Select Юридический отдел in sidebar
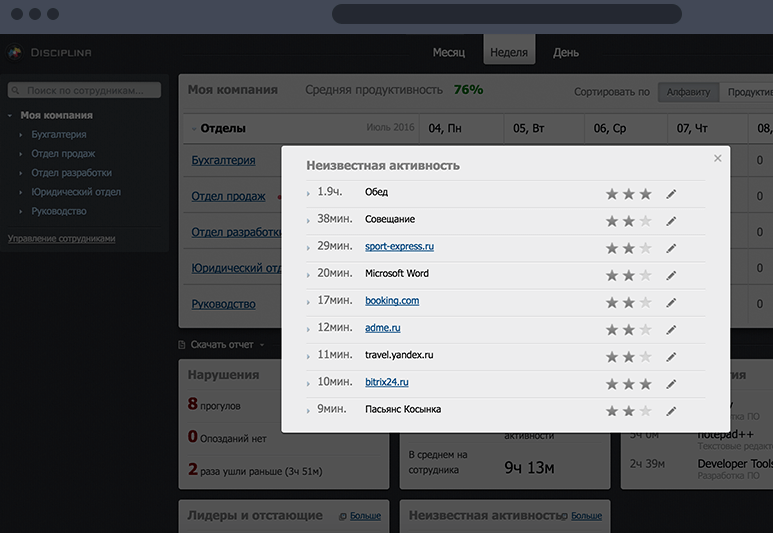 coord(76,192)
